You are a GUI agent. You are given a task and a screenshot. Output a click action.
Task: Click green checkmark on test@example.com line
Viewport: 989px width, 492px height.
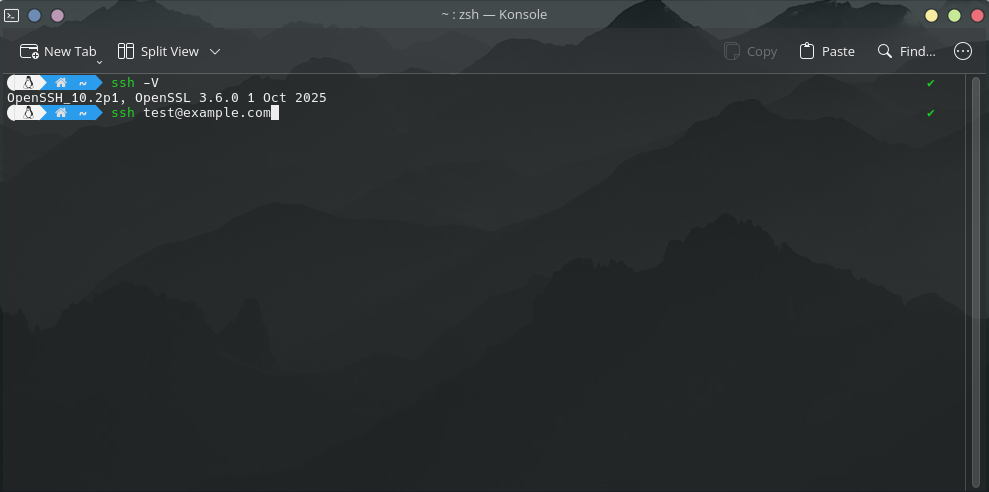coord(930,113)
